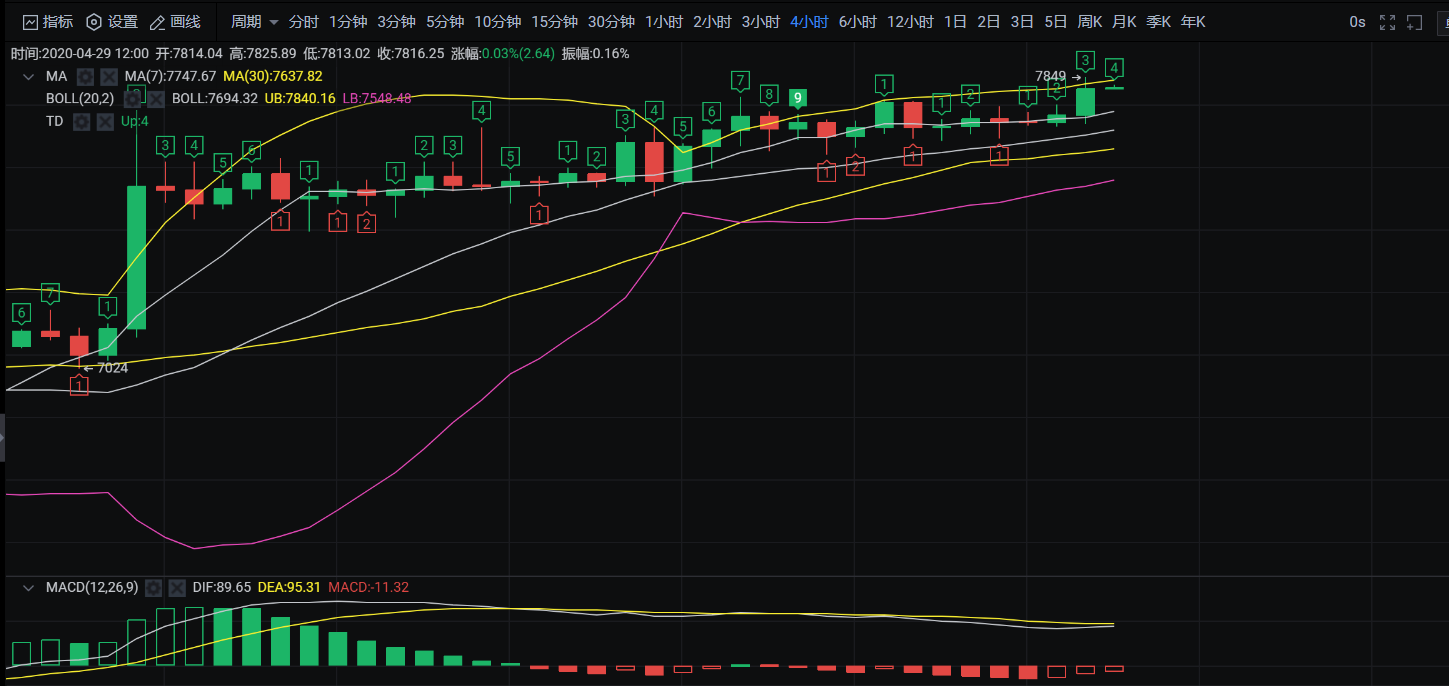Click the highlighted TD 9 marker
This screenshot has width=1449, height=686.
pyautogui.click(x=797, y=97)
